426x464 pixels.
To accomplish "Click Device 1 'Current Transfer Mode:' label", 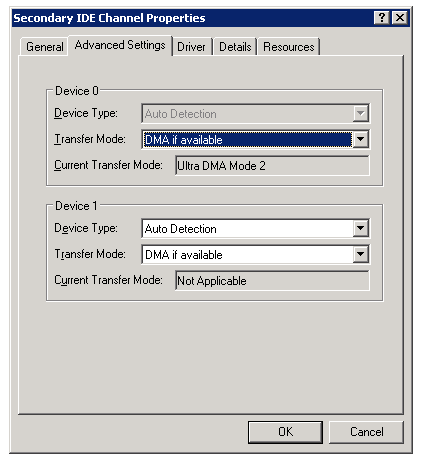I will click(x=108, y=280).
